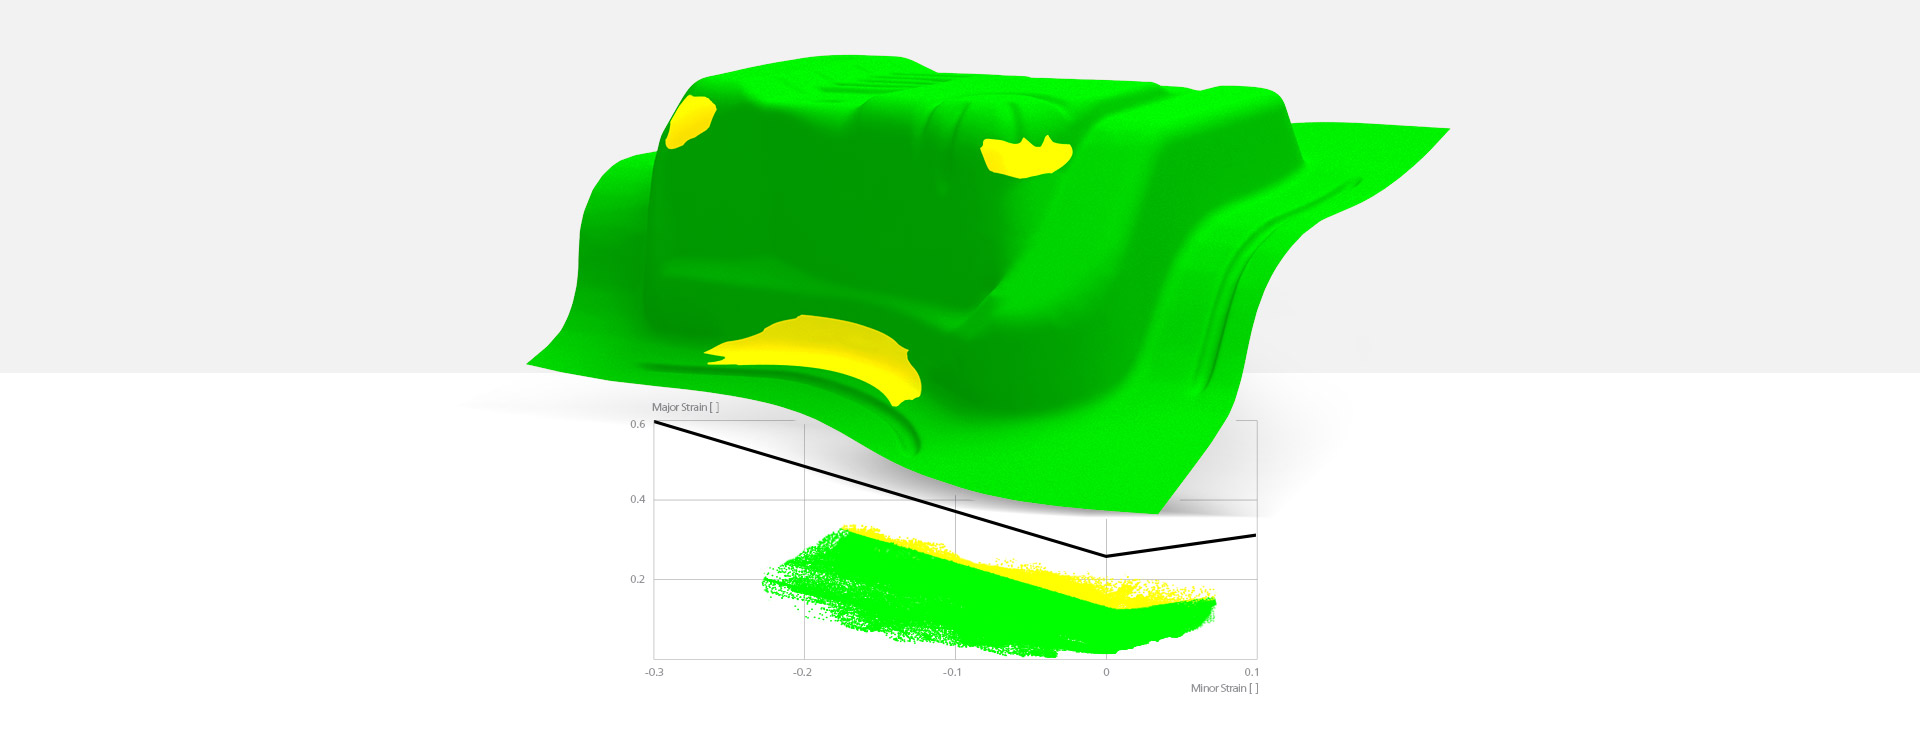1920x742 pixels.
Task: Select the 0.6 tick on Major Strain axis
Action: 637,424
